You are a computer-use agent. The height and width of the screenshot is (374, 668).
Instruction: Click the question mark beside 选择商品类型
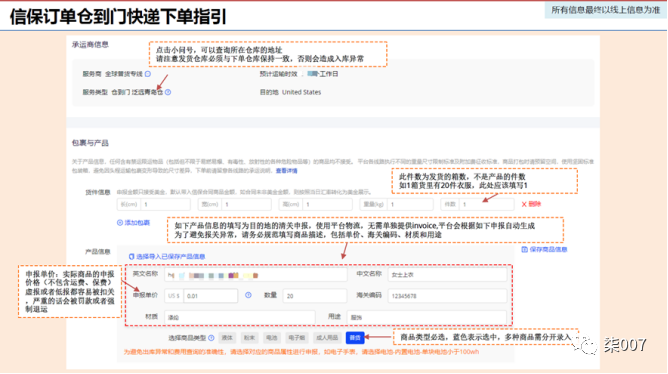tap(211, 338)
